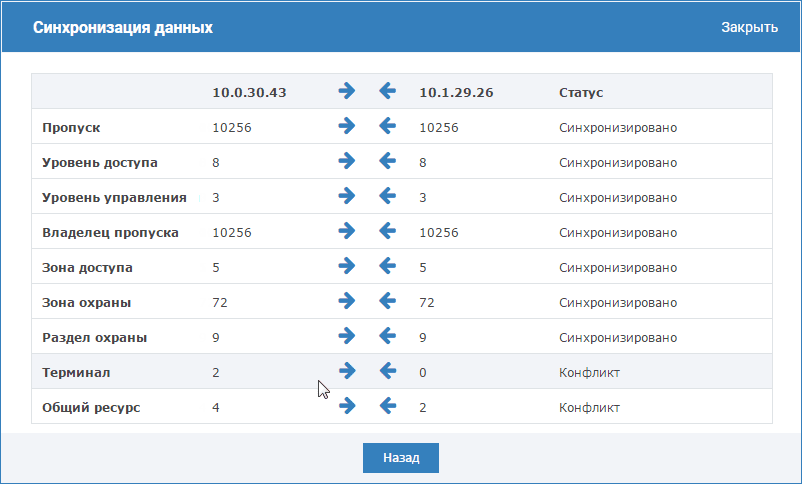Click left arrow in Раздел охраны row

tap(387, 336)
